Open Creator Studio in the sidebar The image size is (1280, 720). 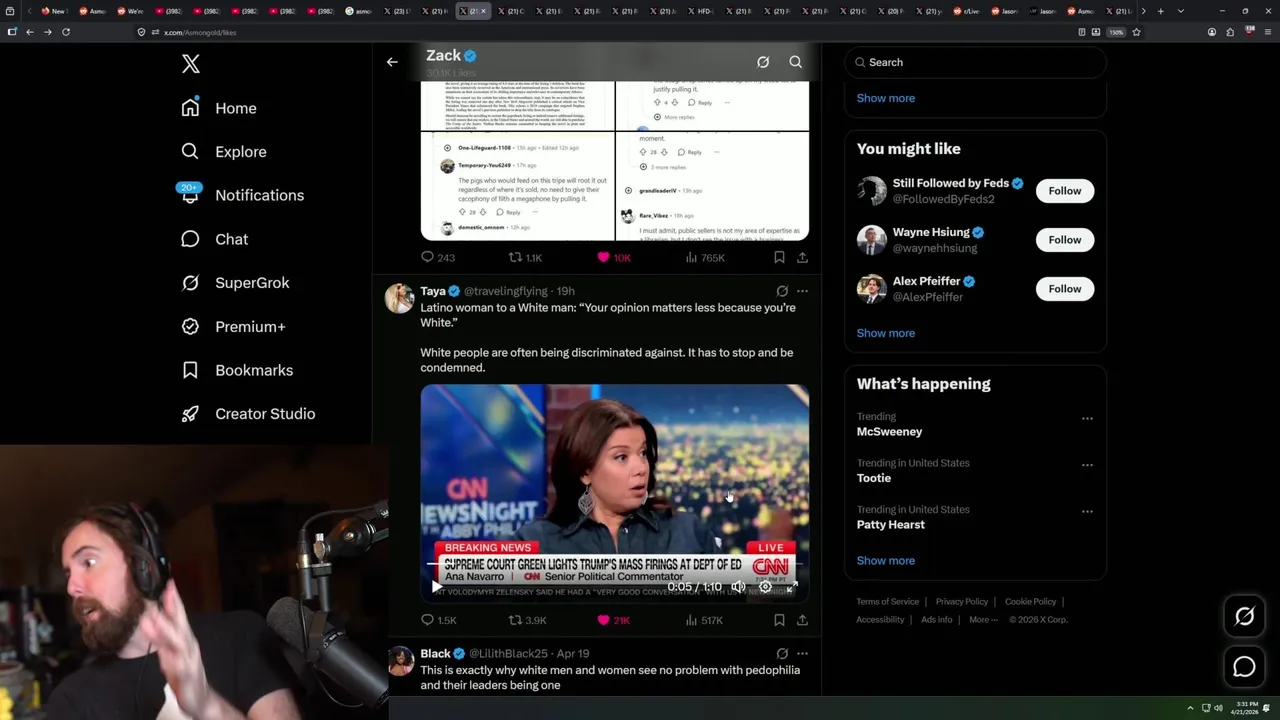tap(247, 414)
